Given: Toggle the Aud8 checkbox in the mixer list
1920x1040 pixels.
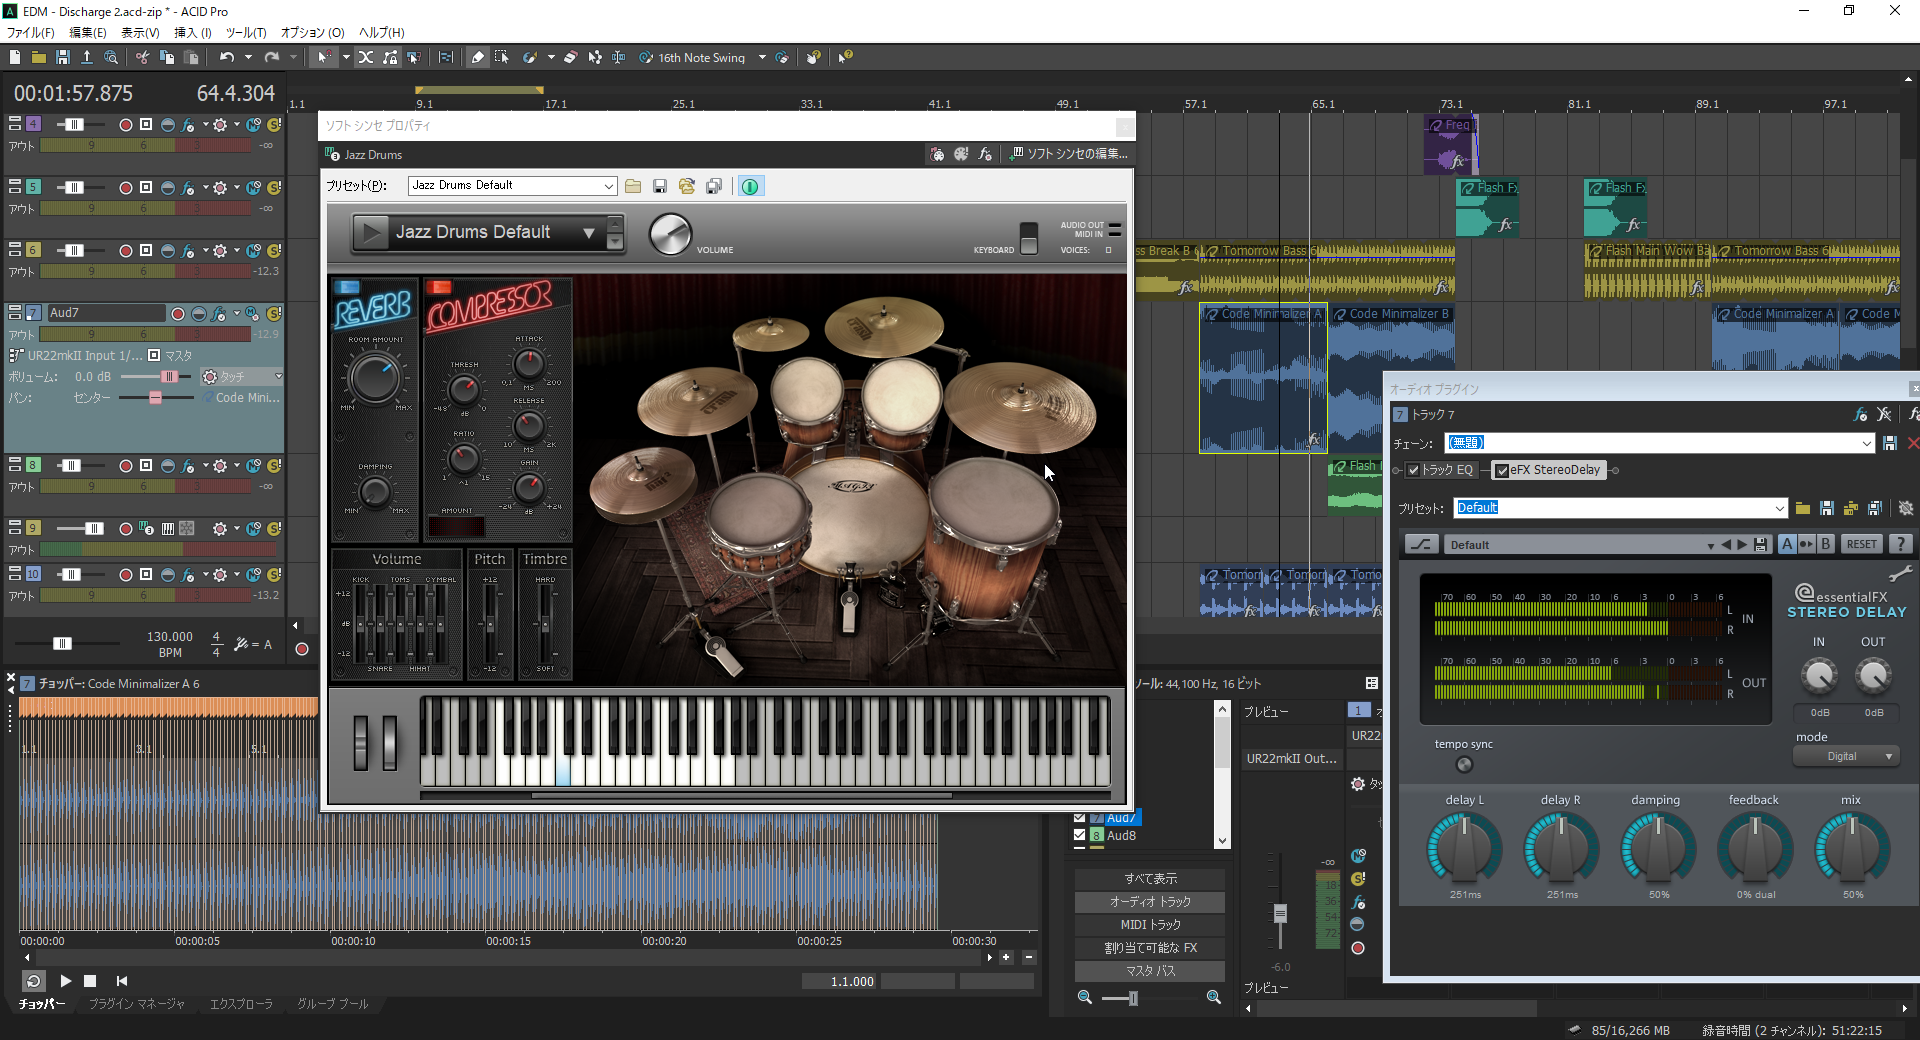Looking at the screenshot, I should (x=1080, y=835).
